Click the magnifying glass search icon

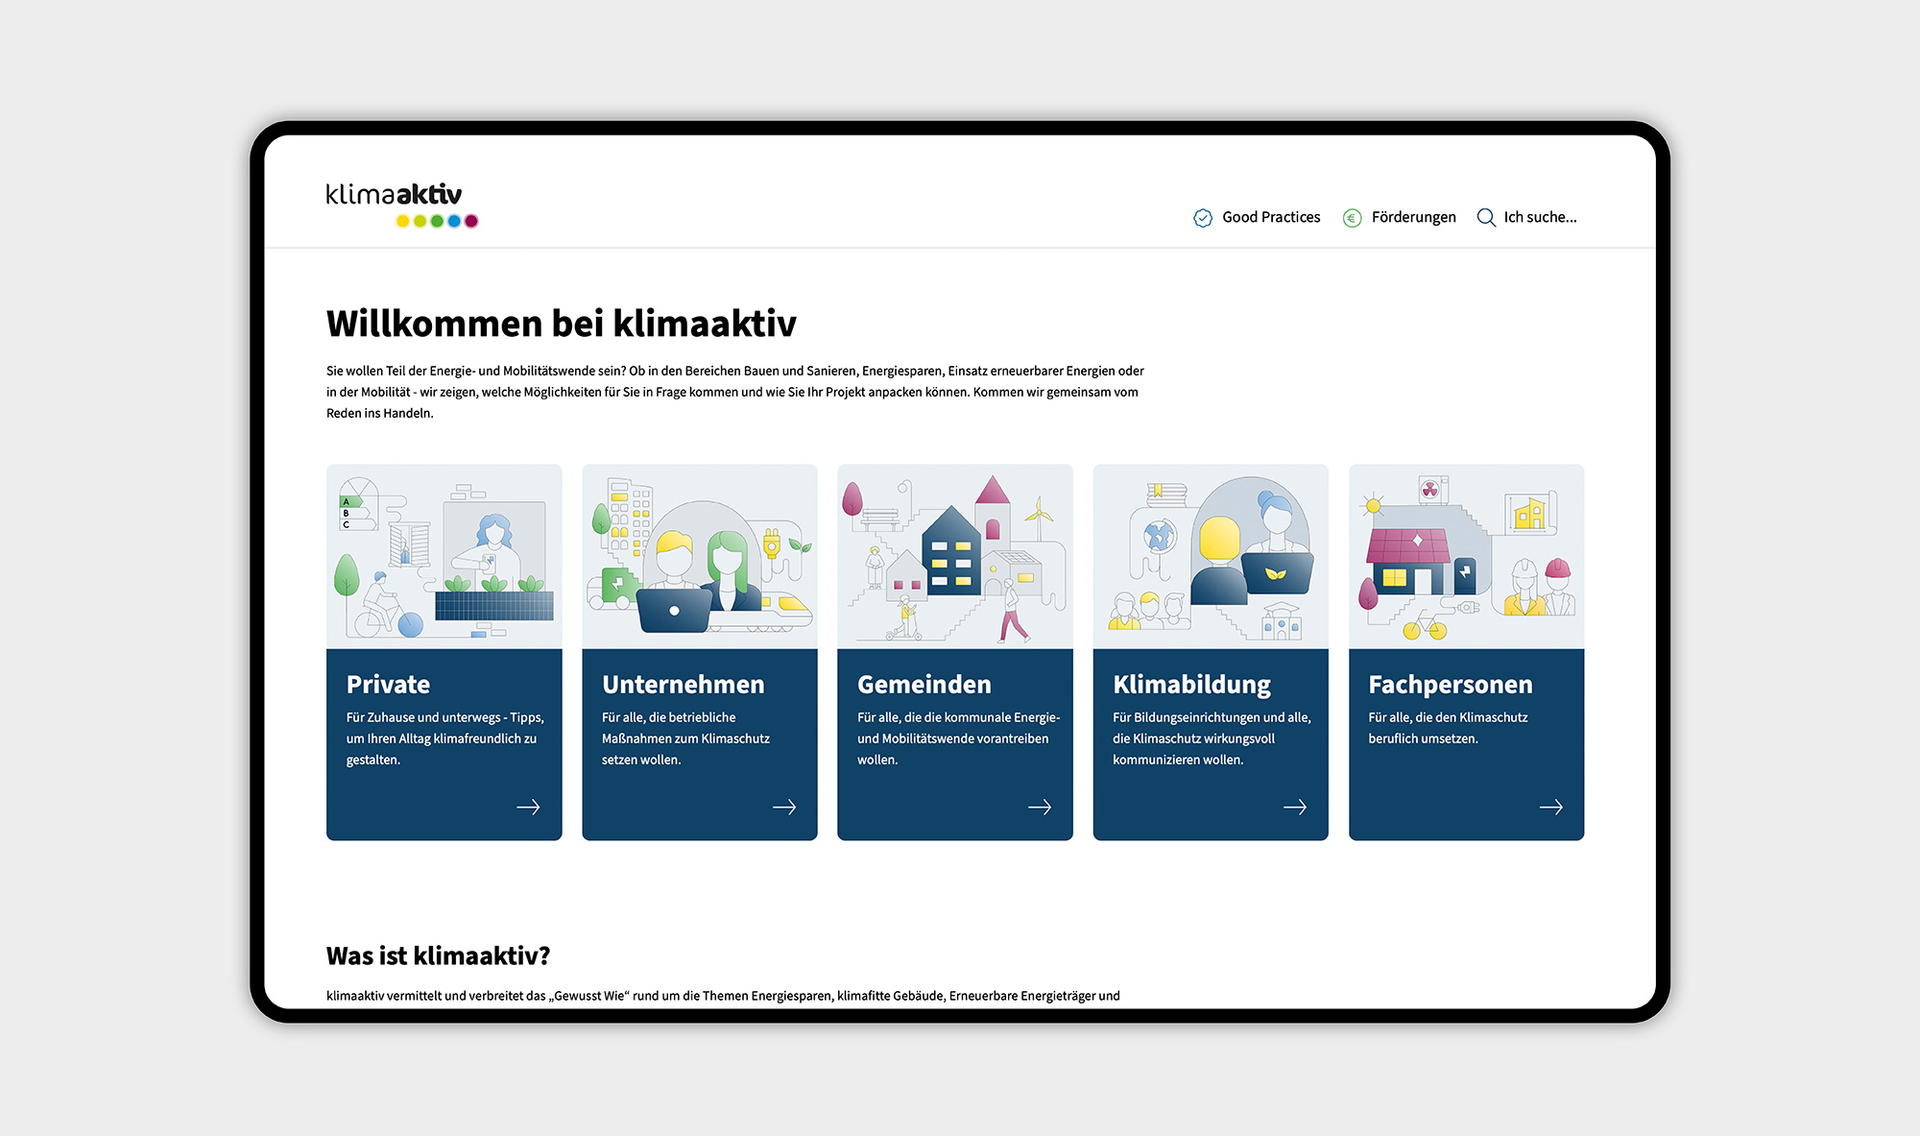tap(1486, 218)
